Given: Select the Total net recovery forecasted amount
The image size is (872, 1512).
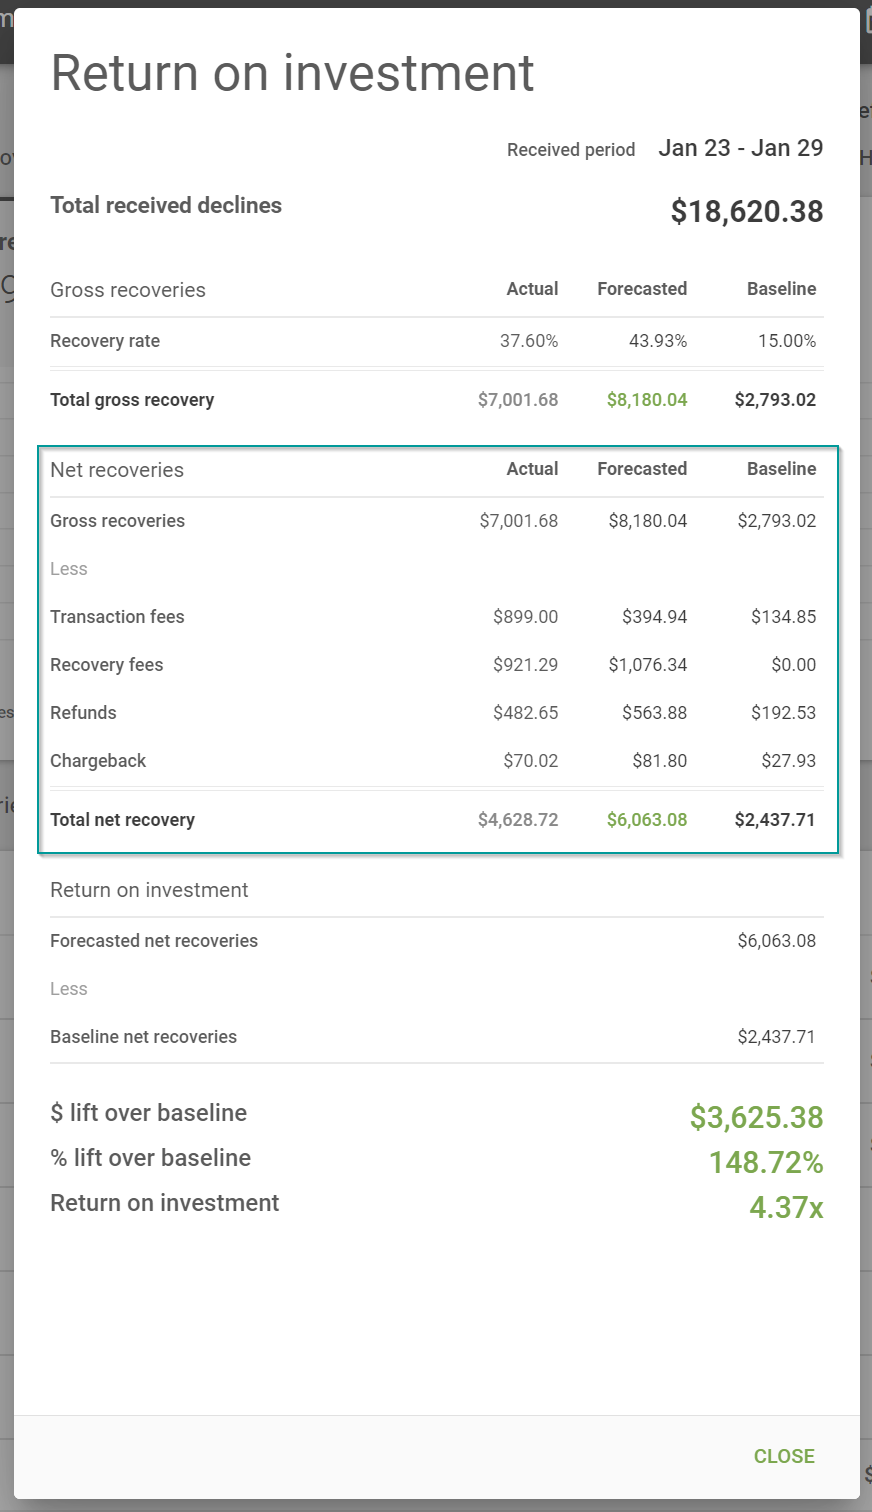Looking at the screenshot, I should pyautogui.click(x=646, y=819).
